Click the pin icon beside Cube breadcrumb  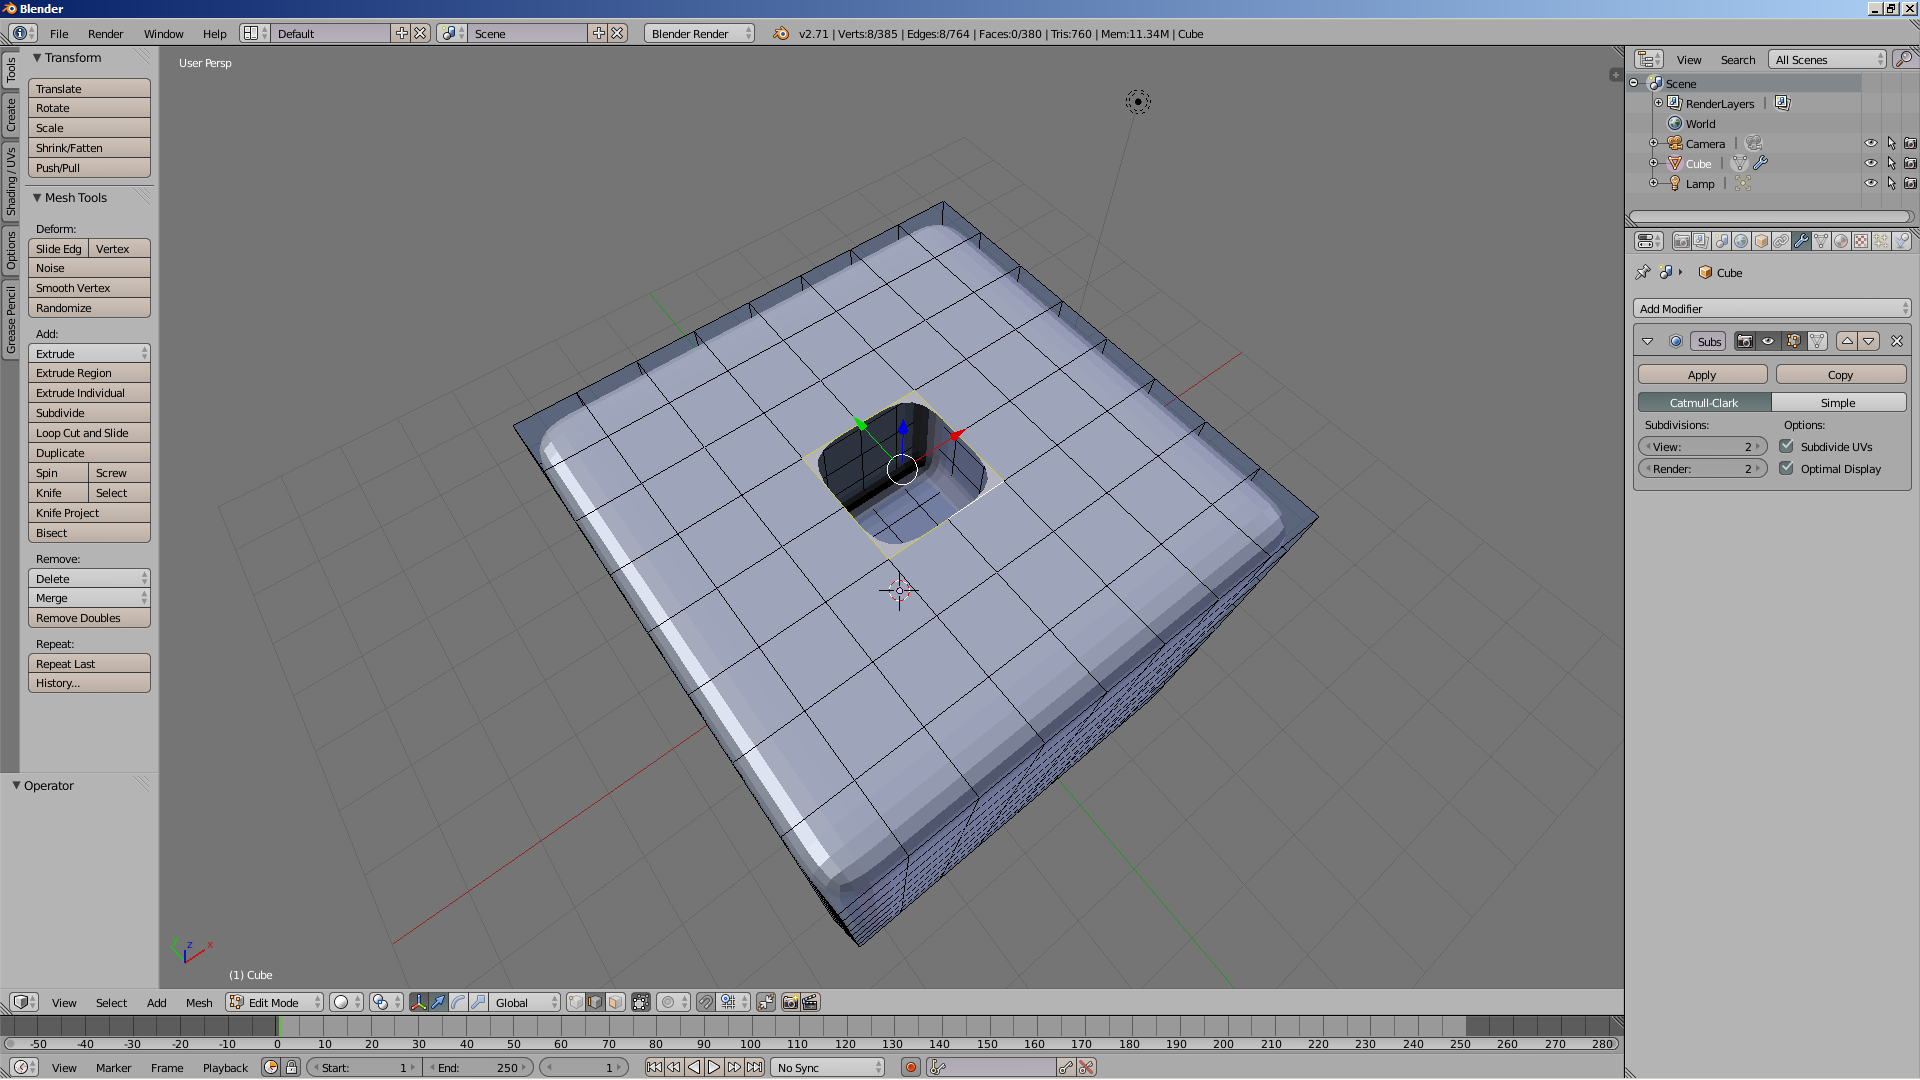pyautogui.click(x=1643, y=272)
